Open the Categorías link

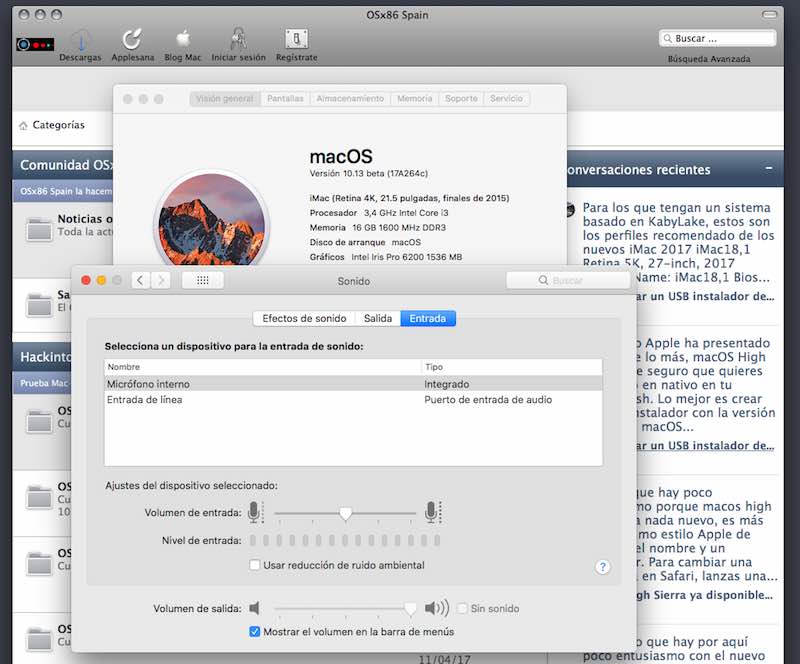[59, 125]
